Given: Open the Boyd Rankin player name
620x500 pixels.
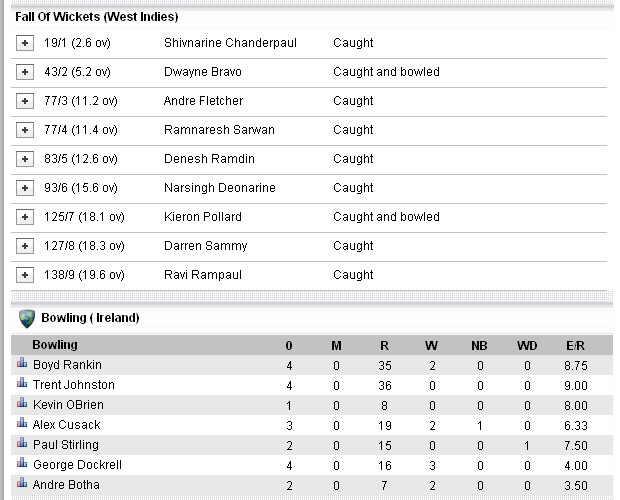Looking at the screenshot, I should click(x=67, y=365).
